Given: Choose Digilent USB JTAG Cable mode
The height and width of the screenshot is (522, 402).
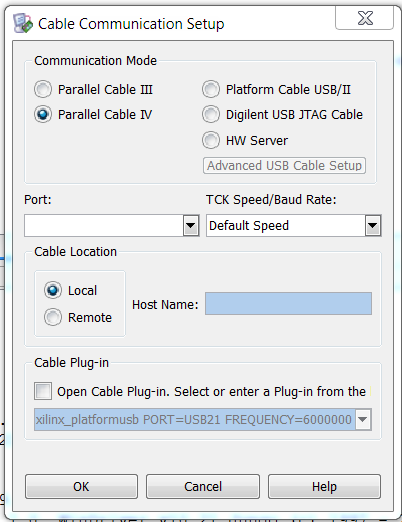Looking at the screenshot, I should pos(211,114).
